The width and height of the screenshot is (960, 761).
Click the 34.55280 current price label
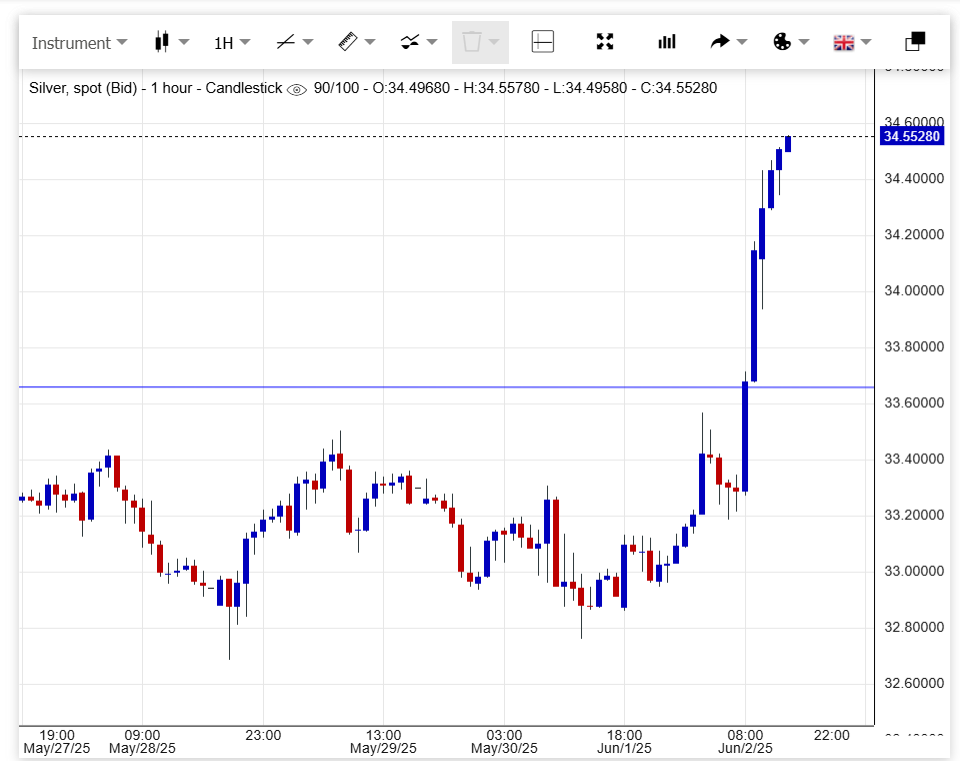coord(910,136)
